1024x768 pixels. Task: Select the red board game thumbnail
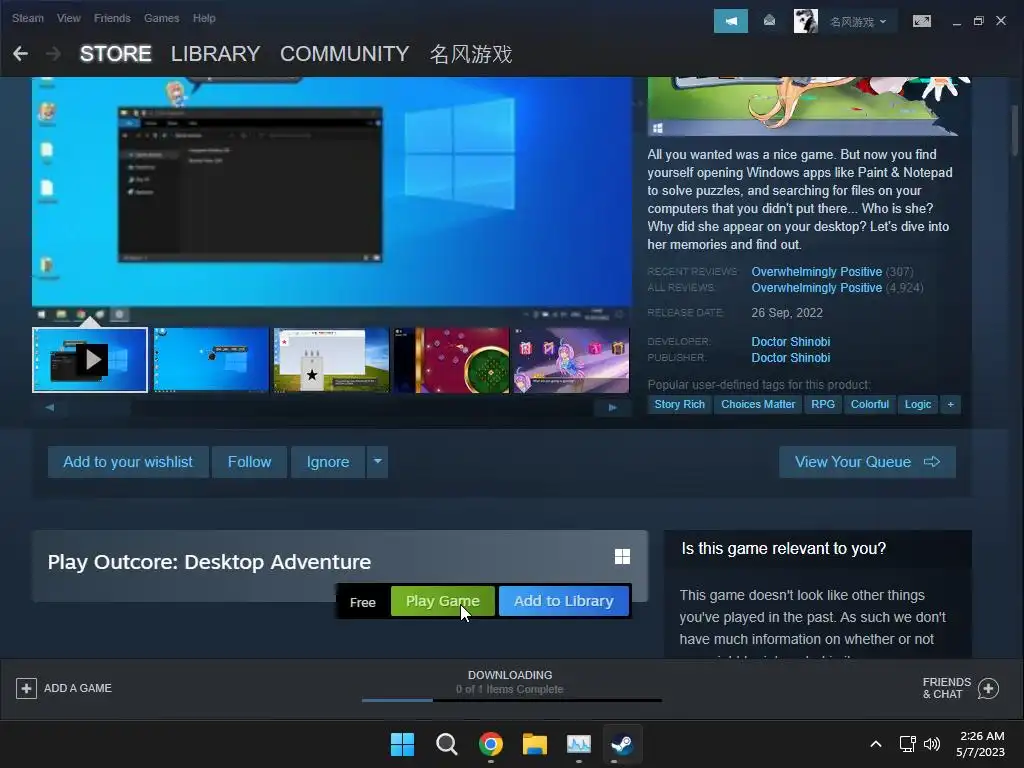coord(451,360)
